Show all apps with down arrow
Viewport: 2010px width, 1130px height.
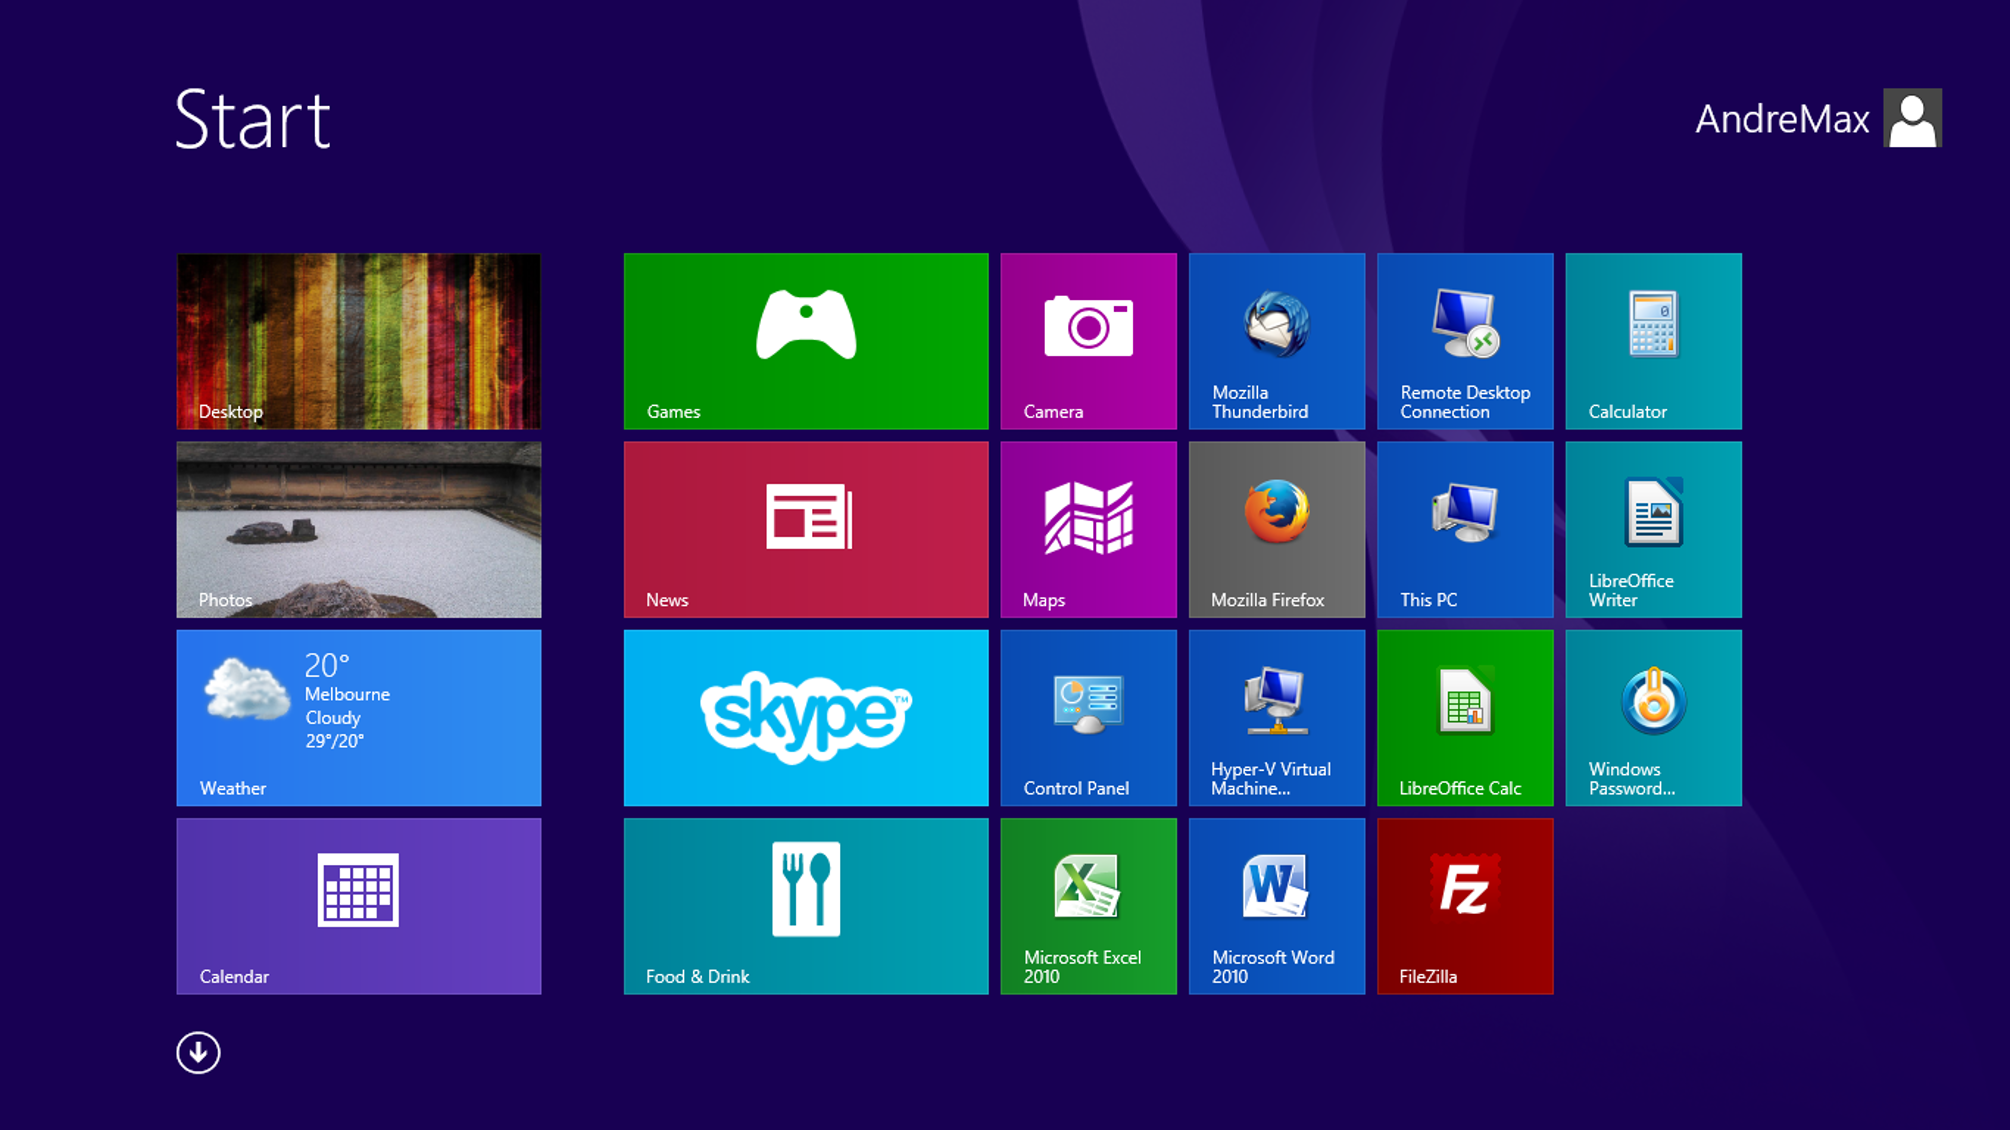coord(198,1053)
